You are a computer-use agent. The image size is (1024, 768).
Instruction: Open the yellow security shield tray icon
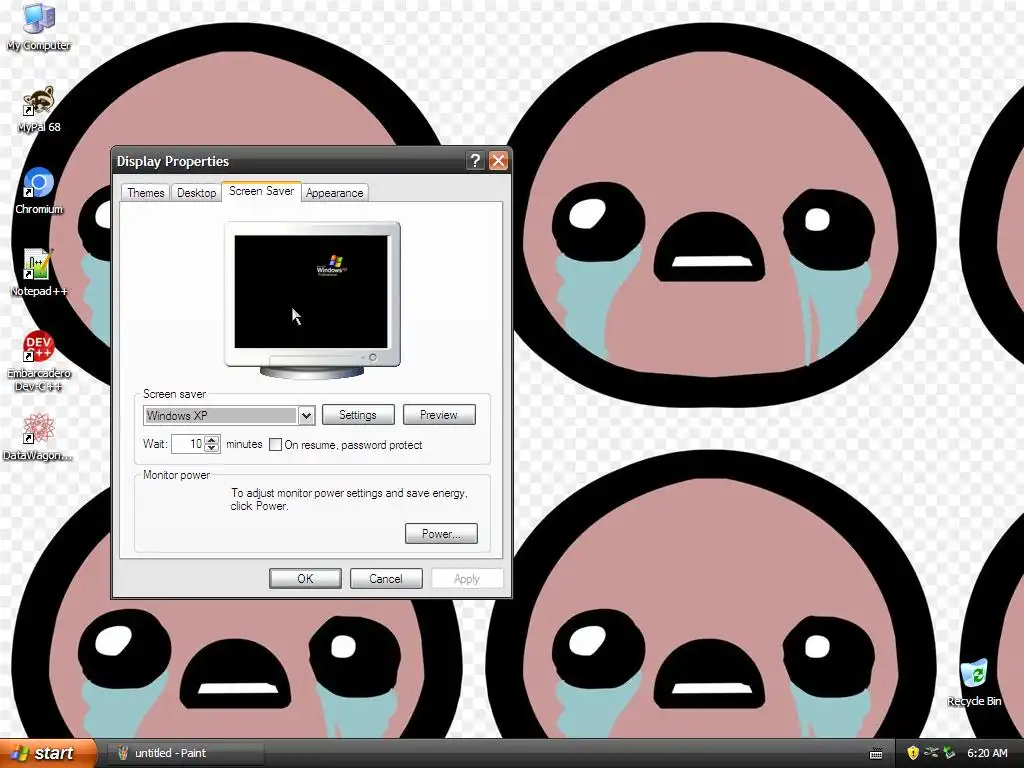[x=913, y=753]
